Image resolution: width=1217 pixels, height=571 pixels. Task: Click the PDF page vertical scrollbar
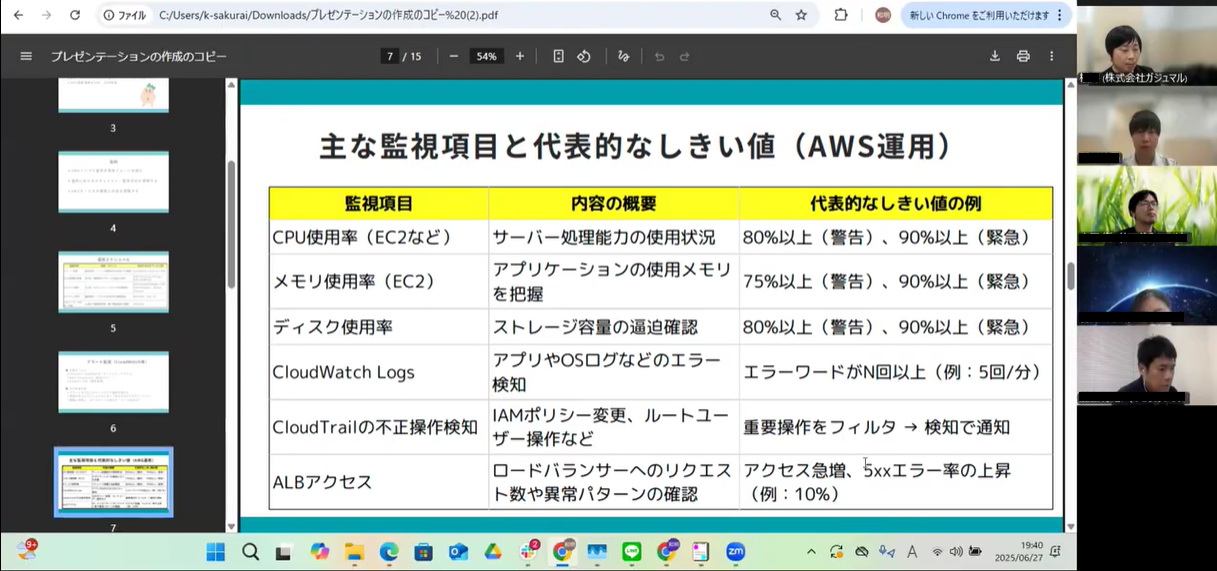click(1070, 276)
